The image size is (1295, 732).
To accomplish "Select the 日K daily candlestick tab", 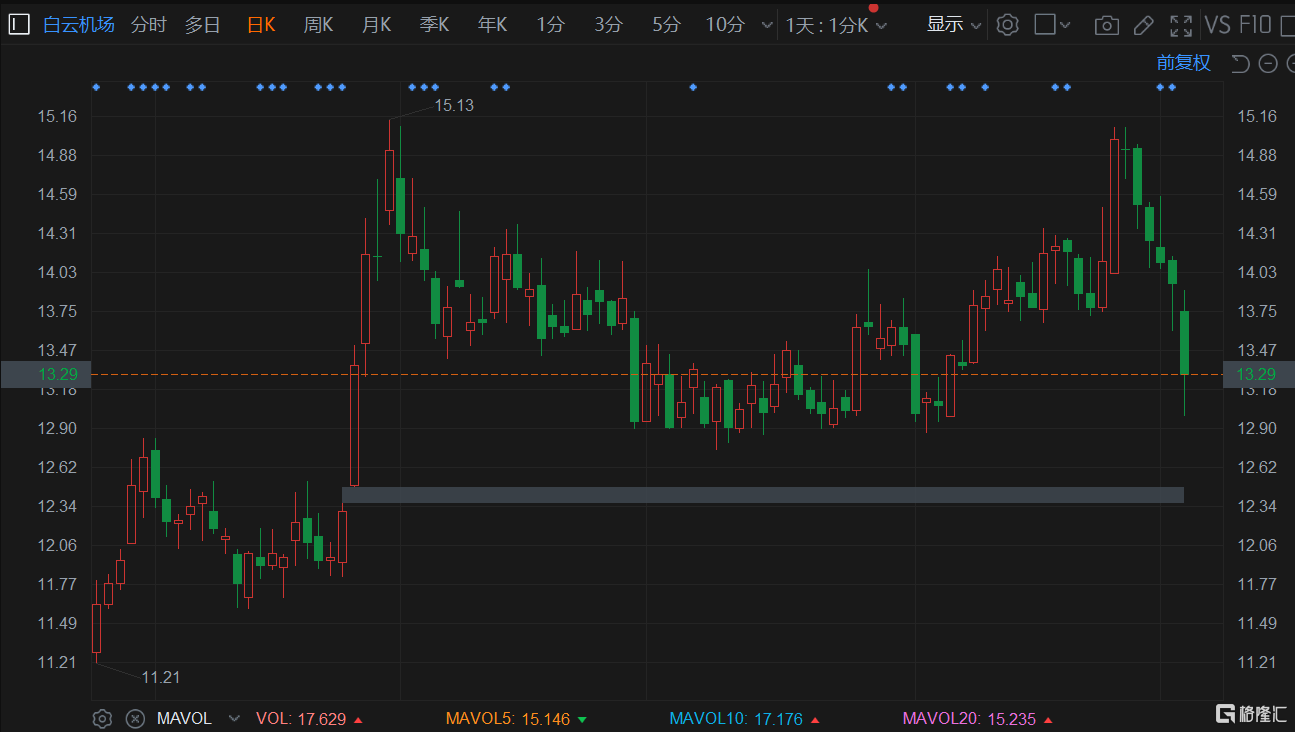I will (x=261, y=25).
